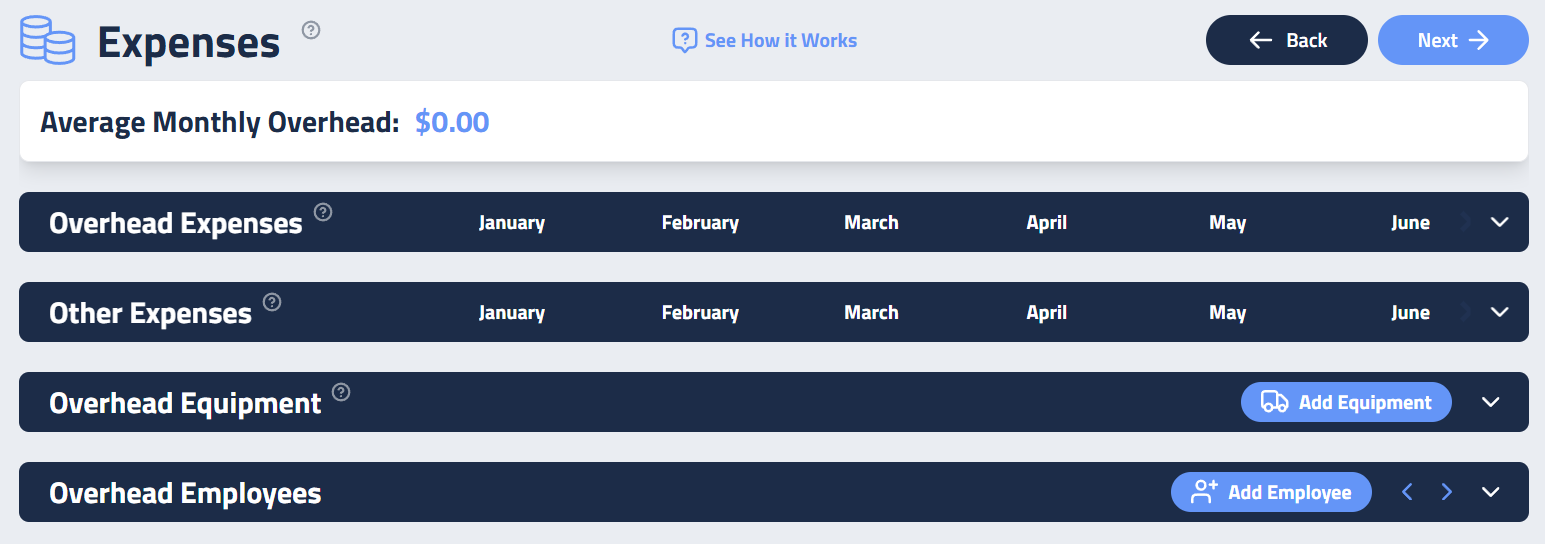Expand the Other Expenses section
The height and width of the screenshot is (544, 1545).
pos(1499,312)
